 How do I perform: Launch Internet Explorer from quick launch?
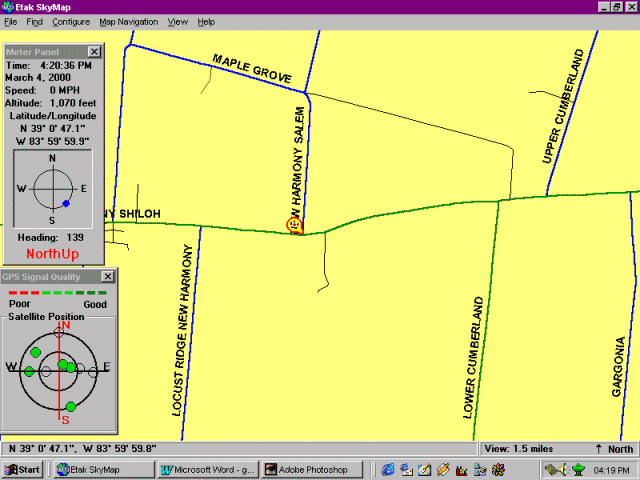[388, 470]
